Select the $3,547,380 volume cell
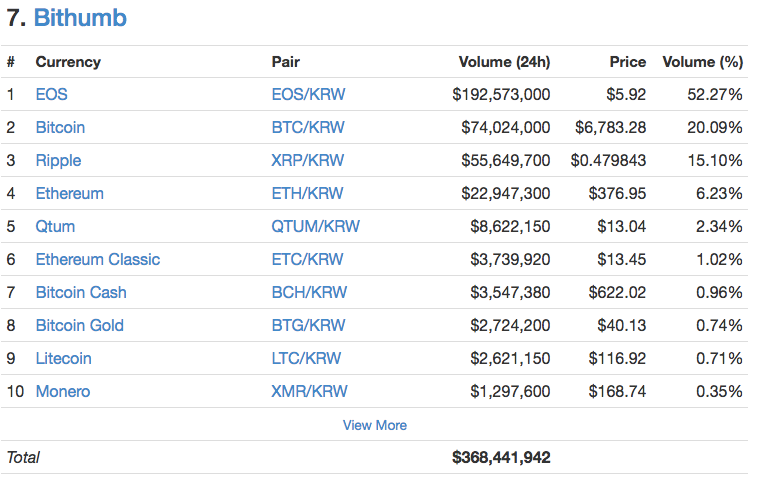 click(510, 292)
